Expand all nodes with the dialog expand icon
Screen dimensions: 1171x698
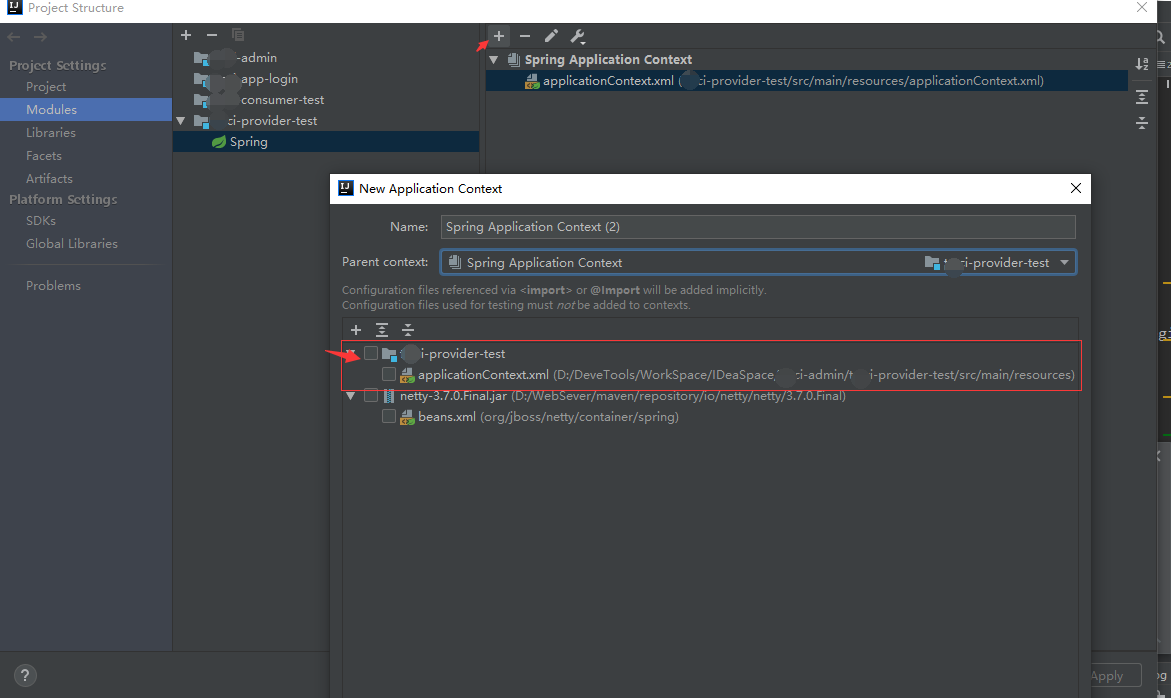point(381,329)
